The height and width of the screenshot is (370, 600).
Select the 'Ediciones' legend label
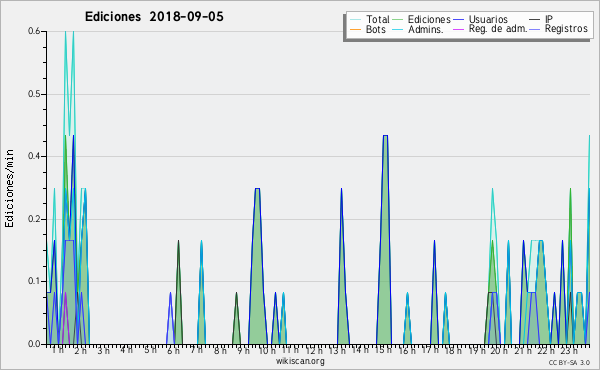point(429,19)
